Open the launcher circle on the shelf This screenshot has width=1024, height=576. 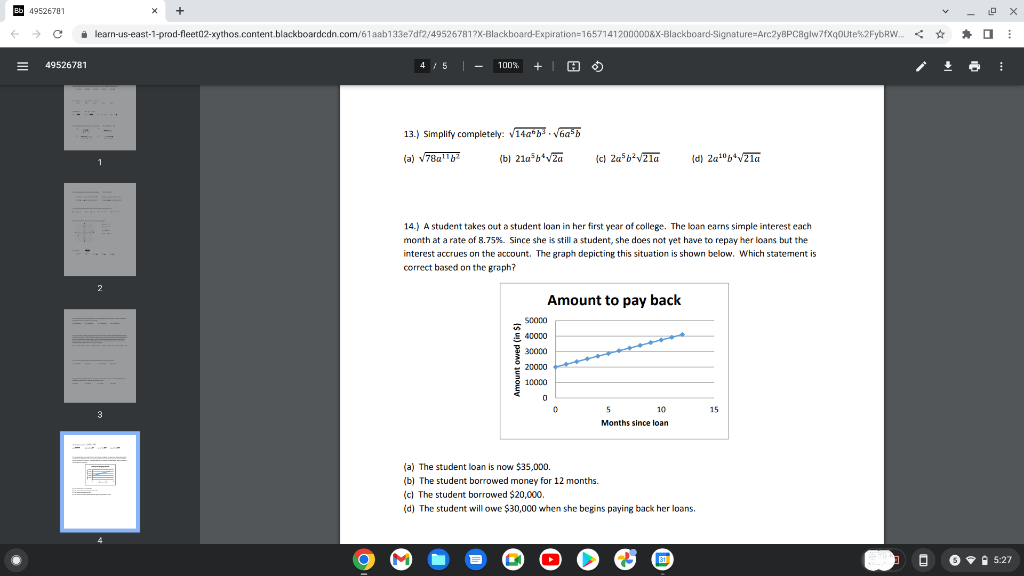pyautogui.click(x=16, y=560)
